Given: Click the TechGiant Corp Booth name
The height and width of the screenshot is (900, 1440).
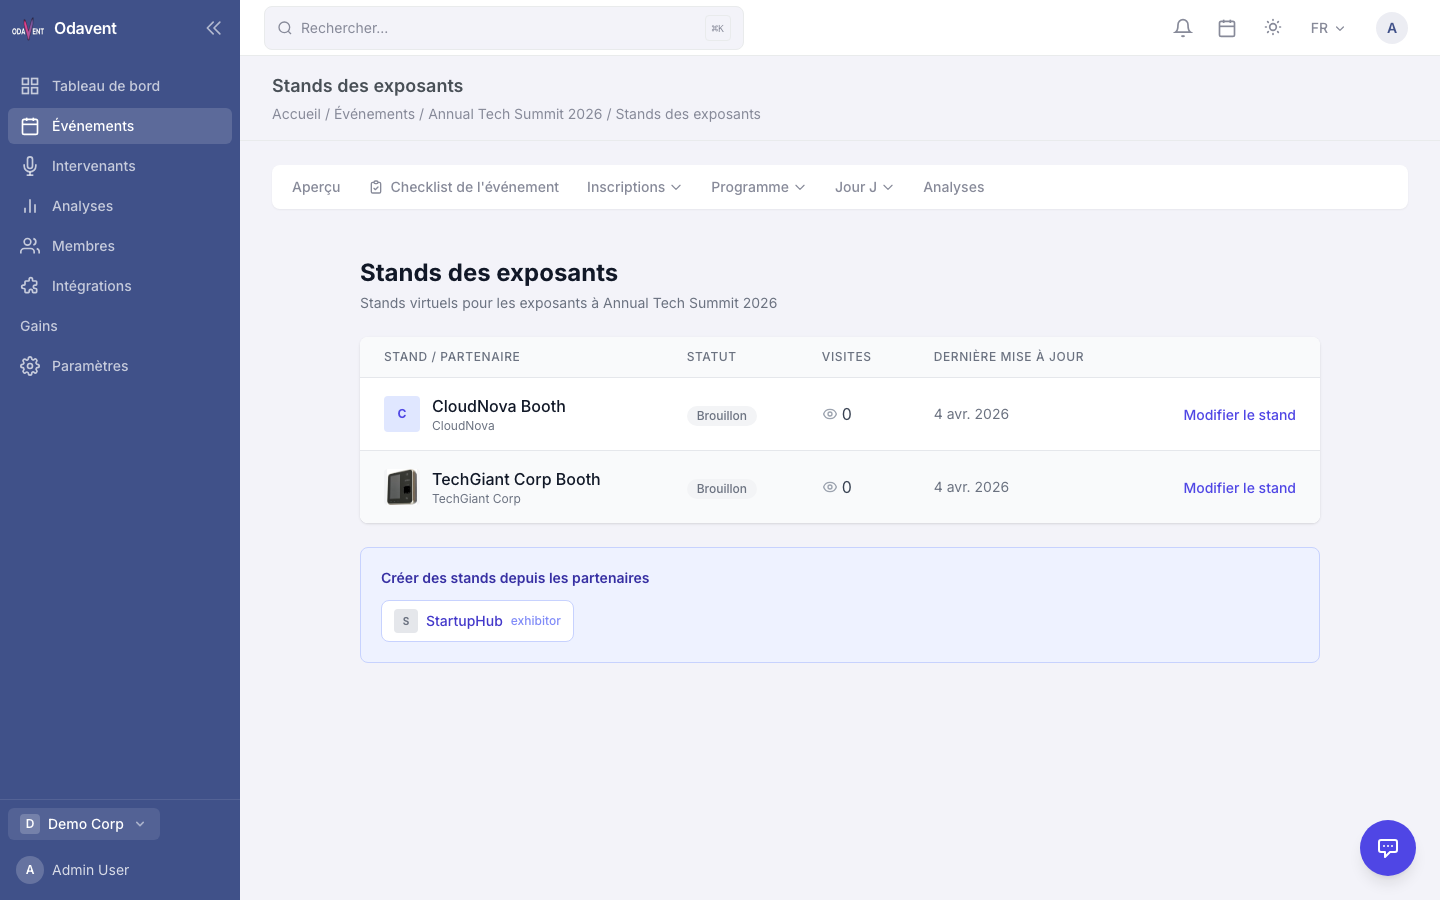Looking at the screenshot, I should click(x=516, y=479).
